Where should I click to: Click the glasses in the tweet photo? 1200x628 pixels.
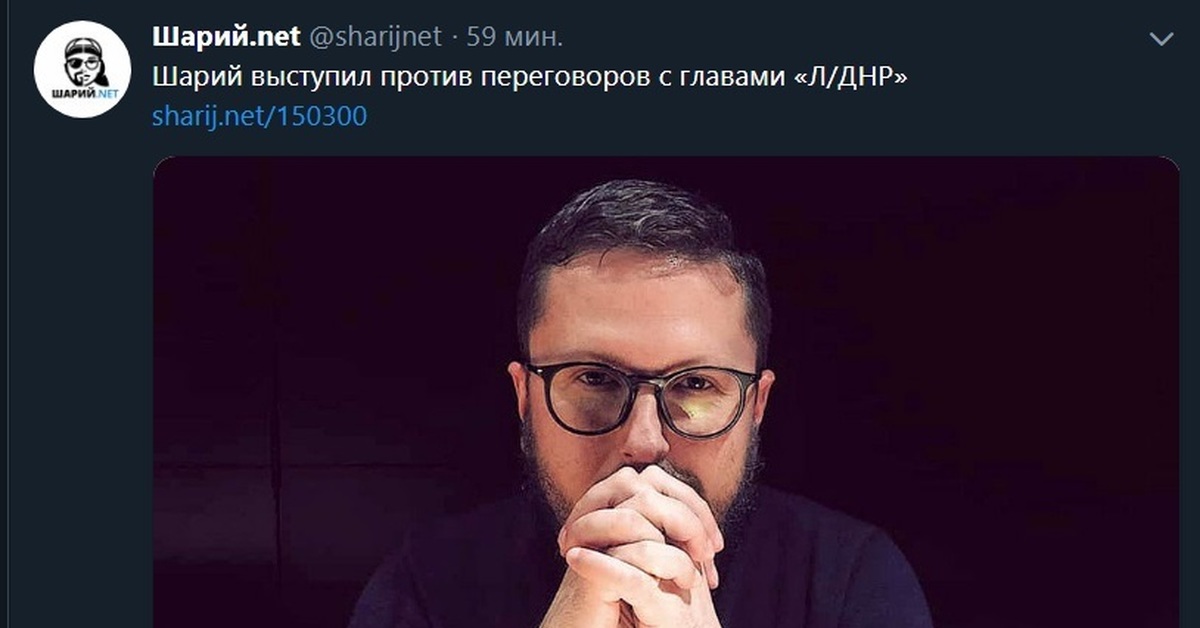pyautogui.click(x=643, y=398)
